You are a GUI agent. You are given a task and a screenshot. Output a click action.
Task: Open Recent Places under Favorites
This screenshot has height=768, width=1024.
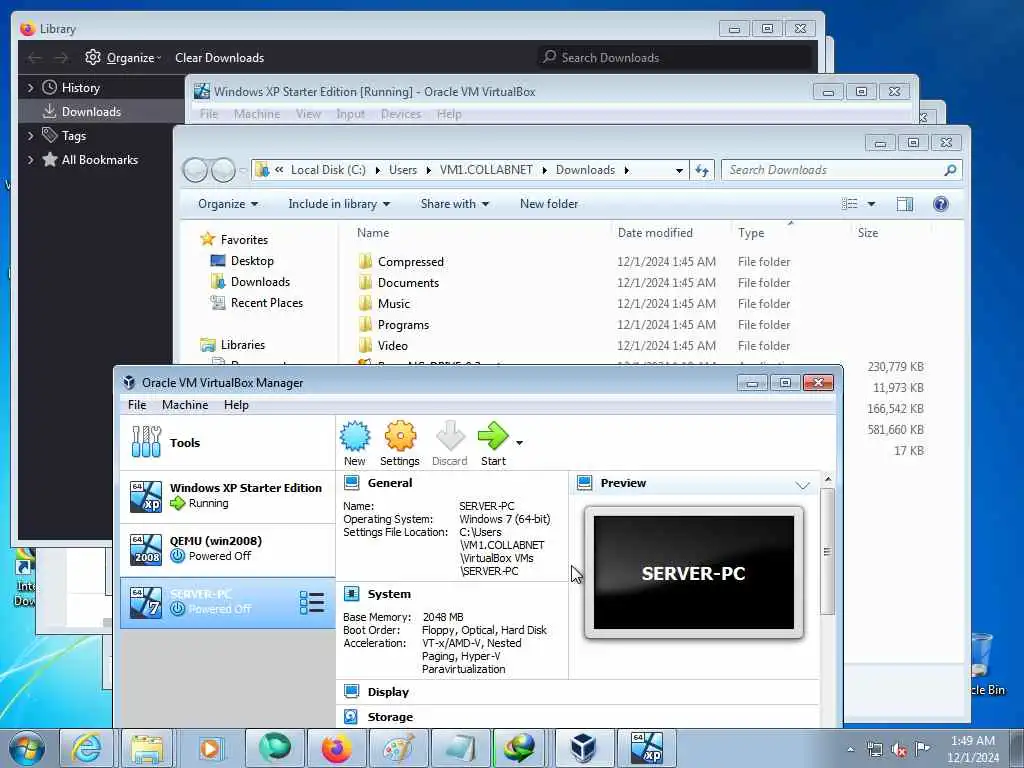[266, 302]
